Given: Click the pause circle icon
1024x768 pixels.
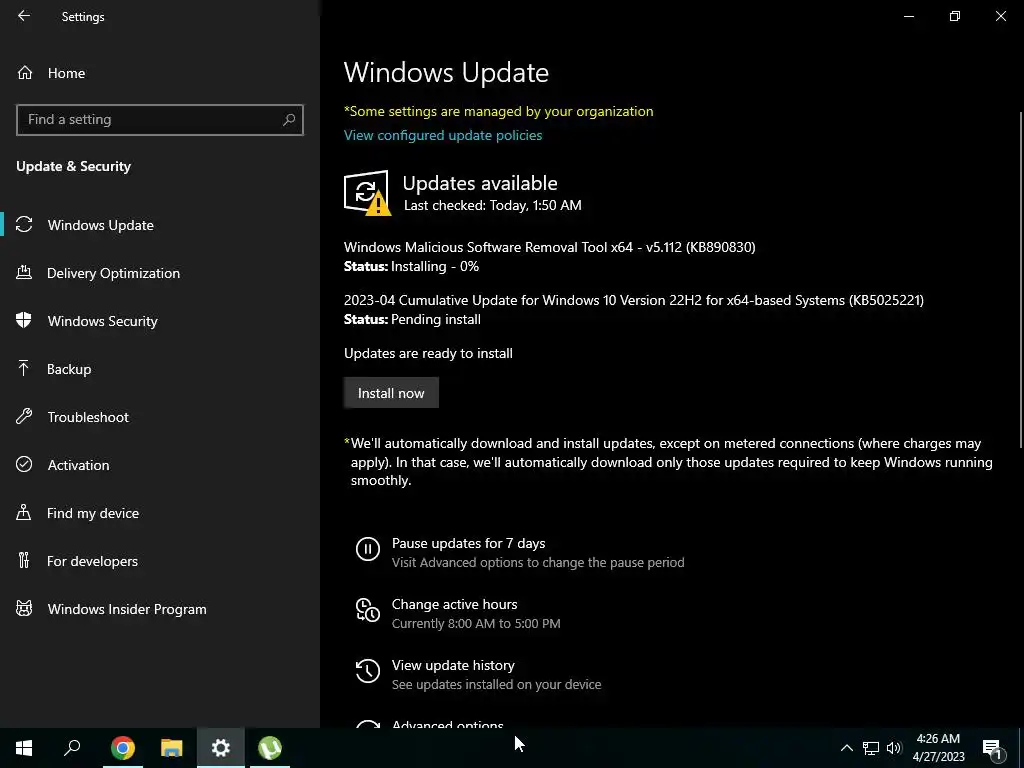Looking at the screenshot, I should (x=368, y=549).
